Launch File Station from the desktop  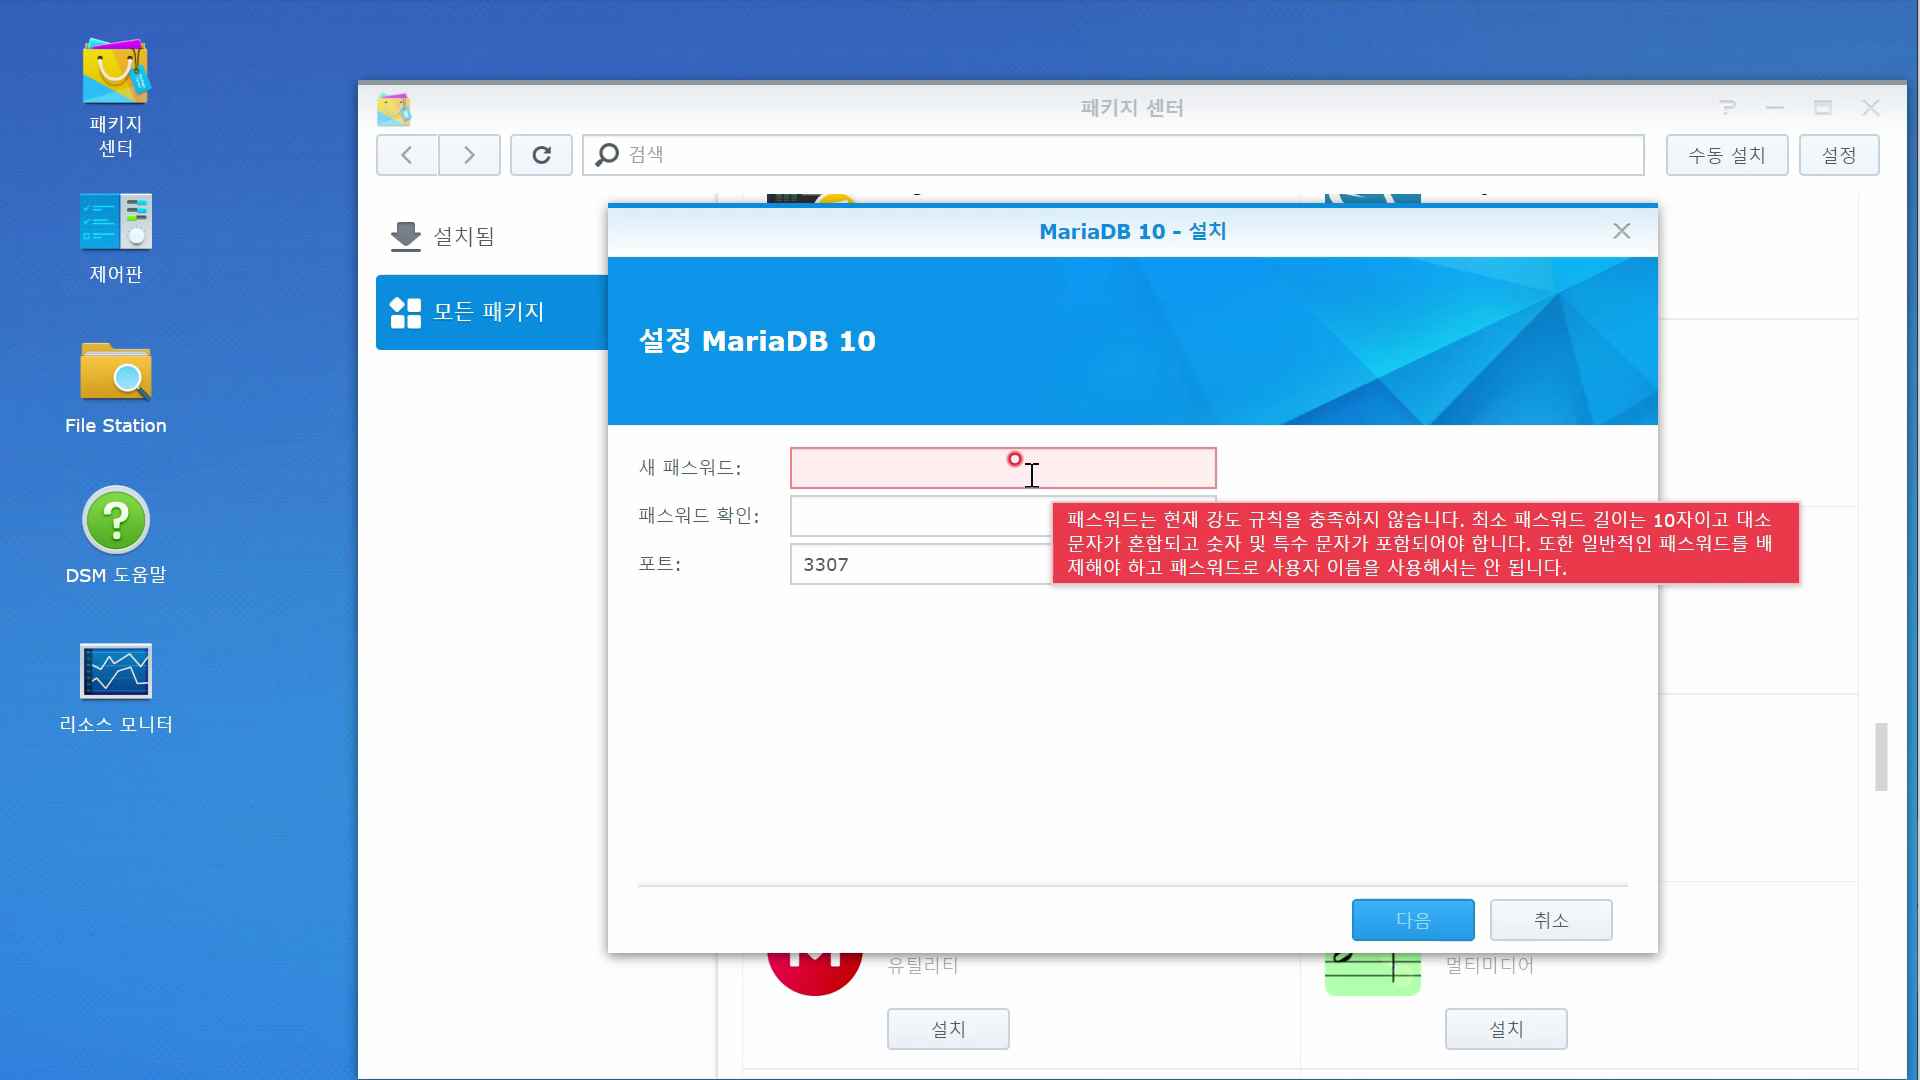115,373
